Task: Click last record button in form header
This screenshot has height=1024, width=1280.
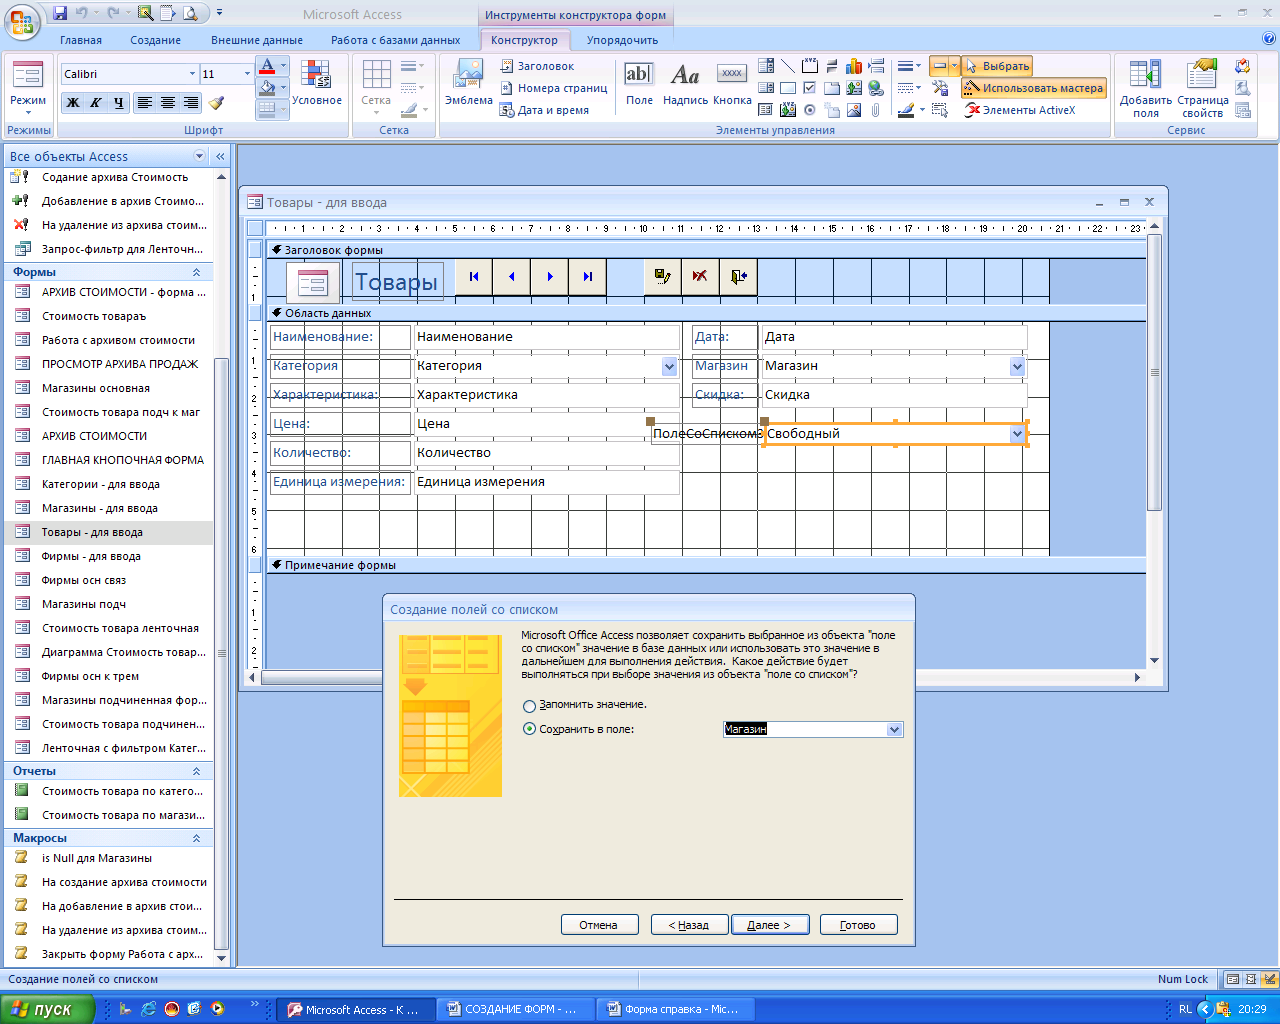Action: (x=588, y=277)
